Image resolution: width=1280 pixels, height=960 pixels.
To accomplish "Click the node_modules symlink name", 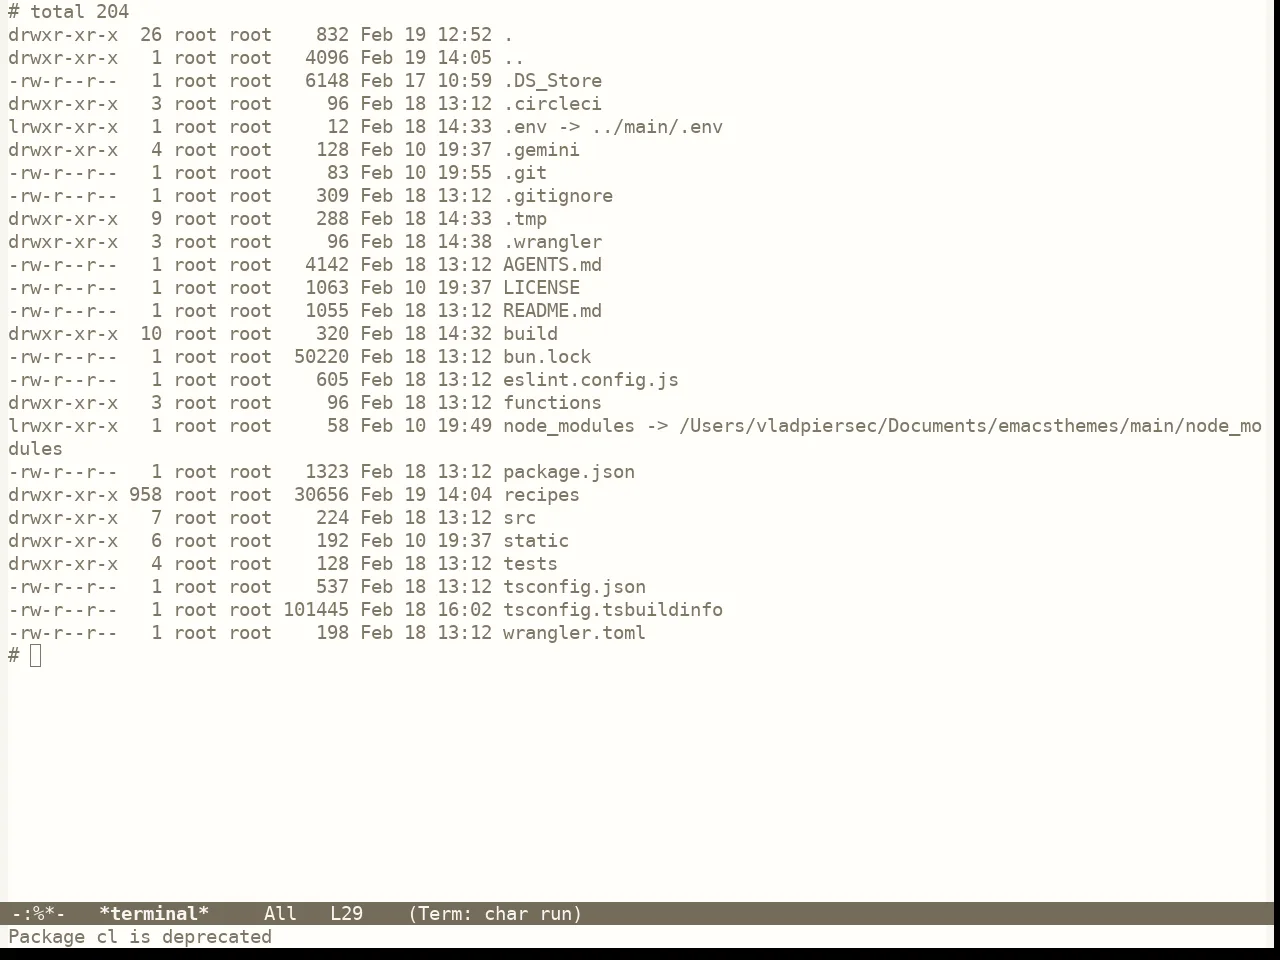I will pos(569,426).
